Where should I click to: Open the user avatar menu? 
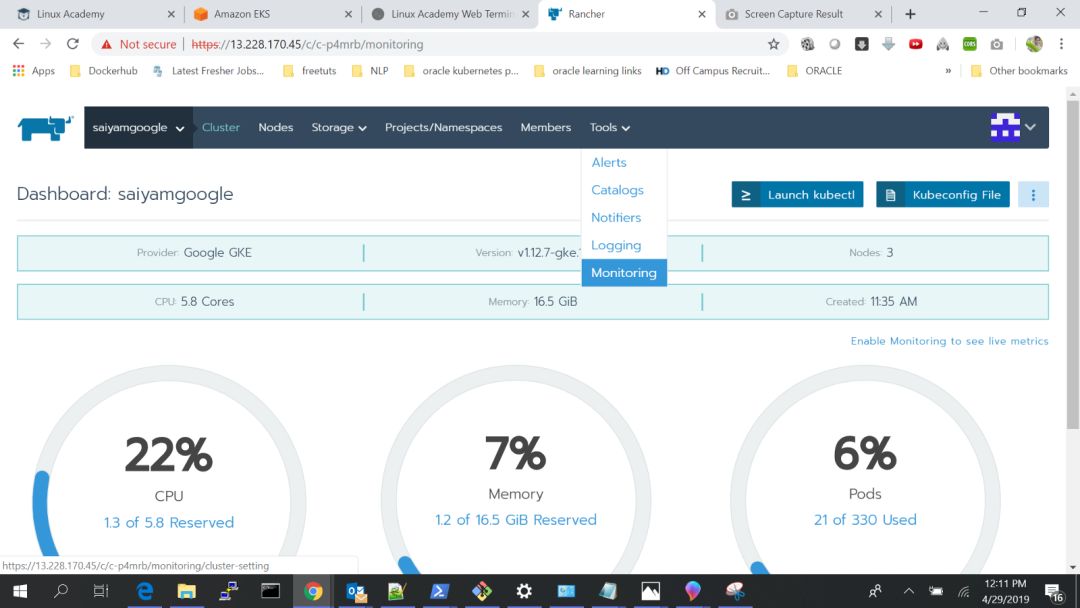1012,127
